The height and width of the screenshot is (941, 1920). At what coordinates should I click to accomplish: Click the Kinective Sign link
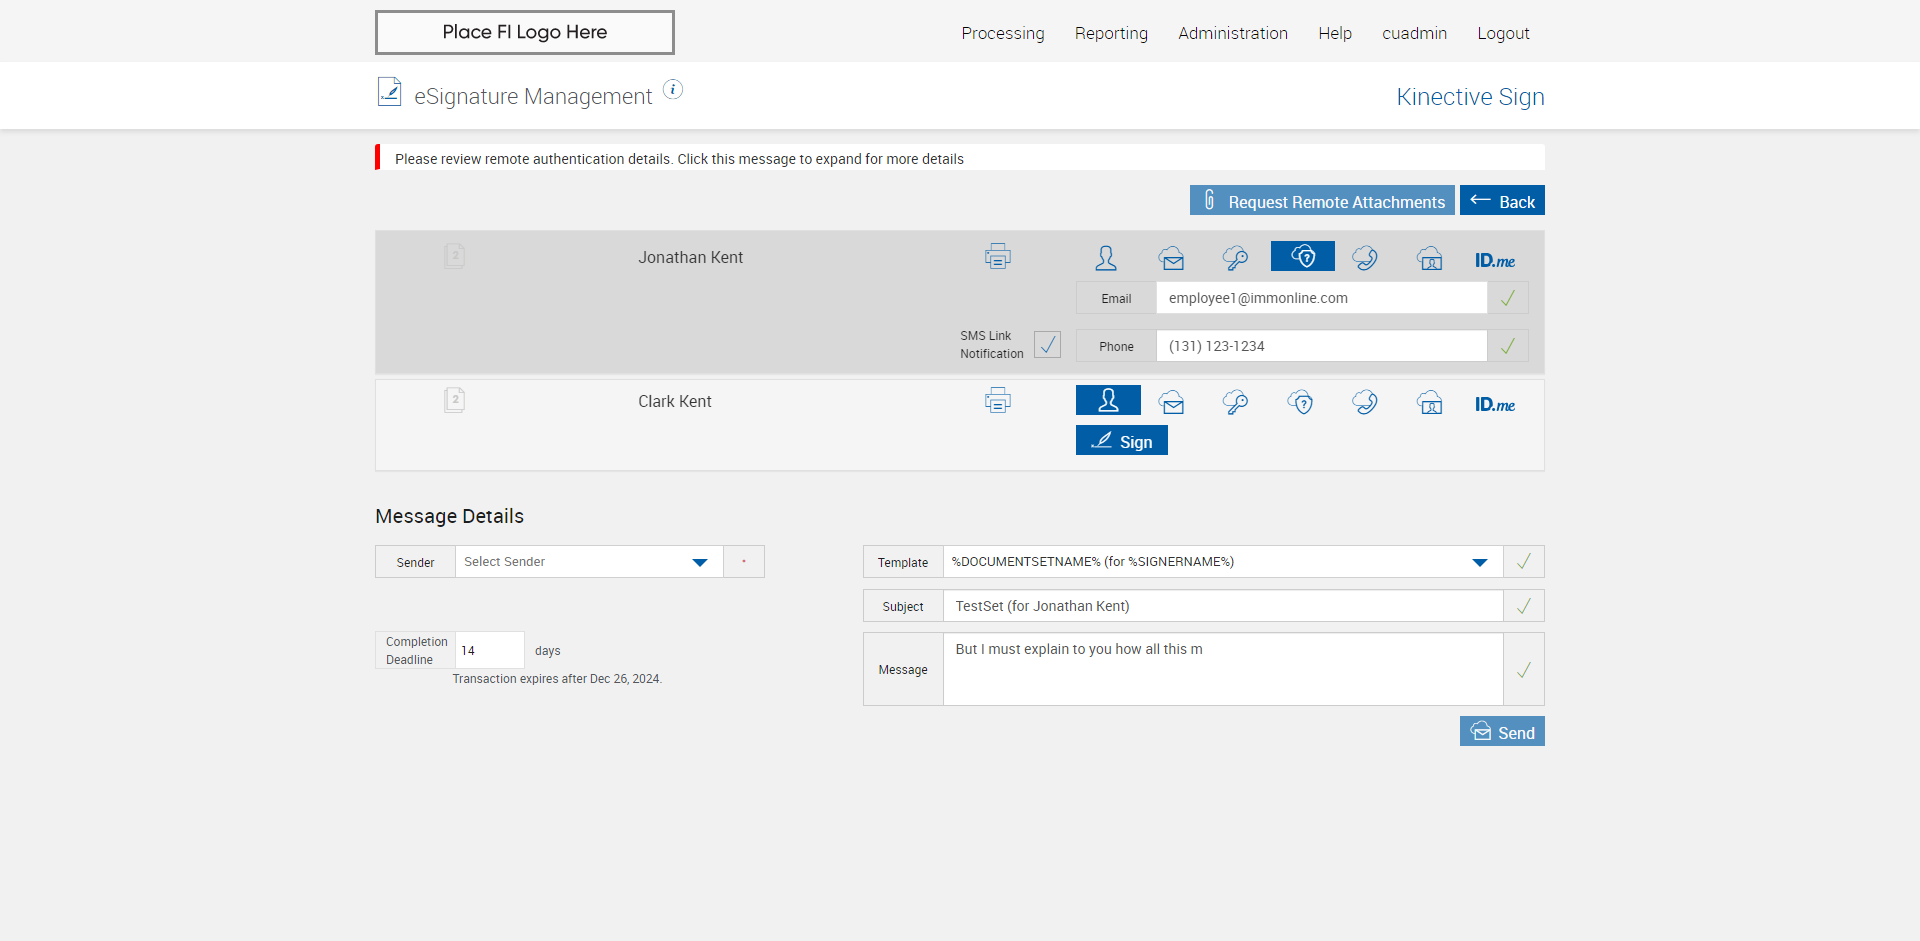(1470, 96)
